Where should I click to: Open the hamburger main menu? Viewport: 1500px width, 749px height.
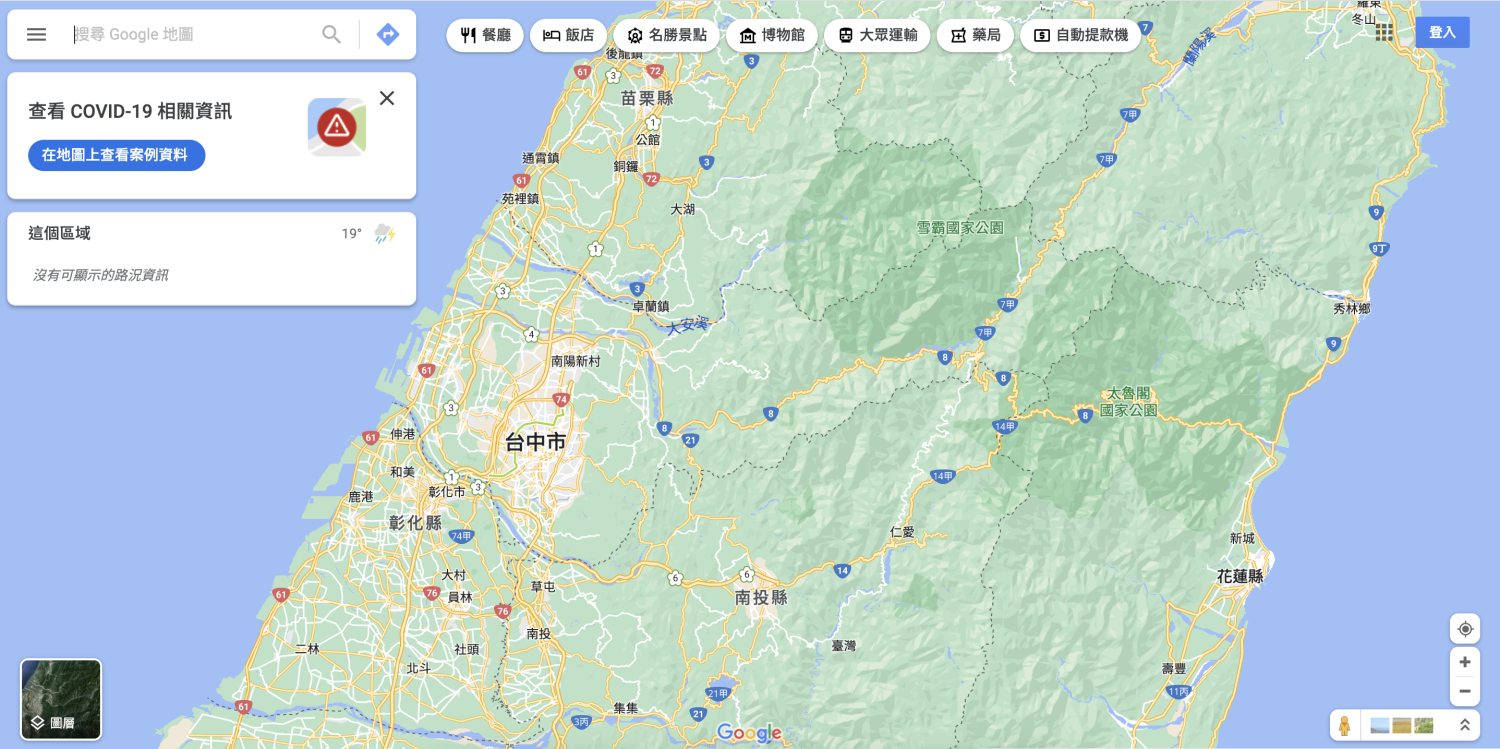(x=36, y=34)
